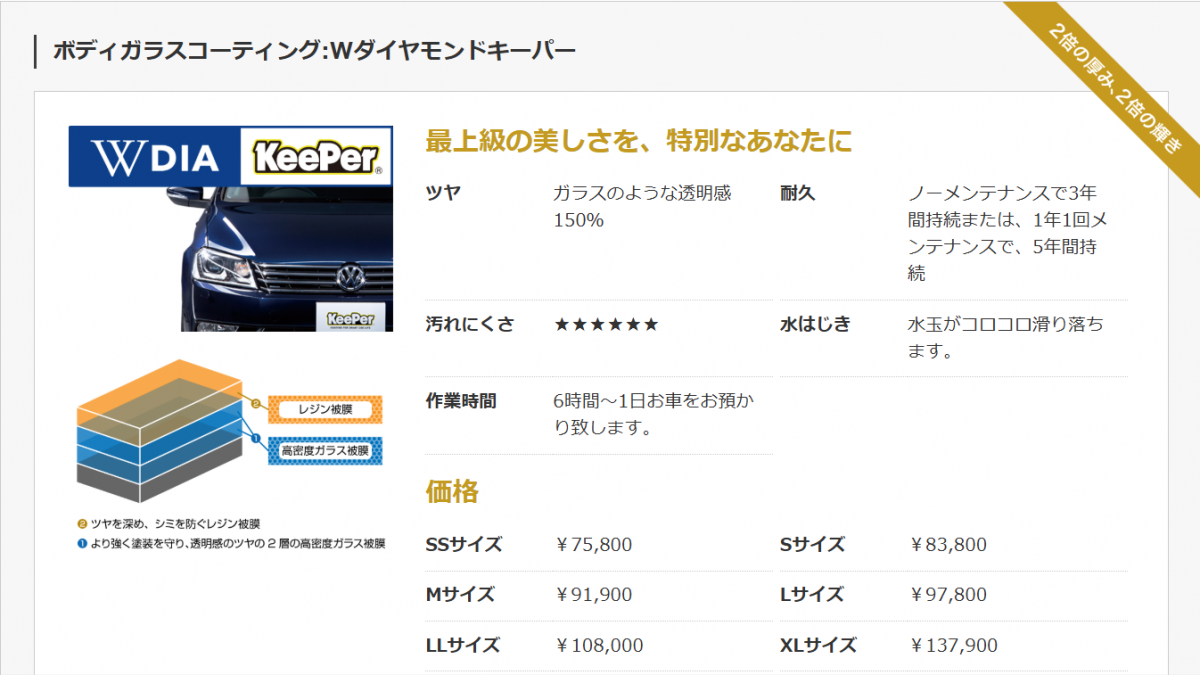Click the 価格 section heading

[452, 492]
